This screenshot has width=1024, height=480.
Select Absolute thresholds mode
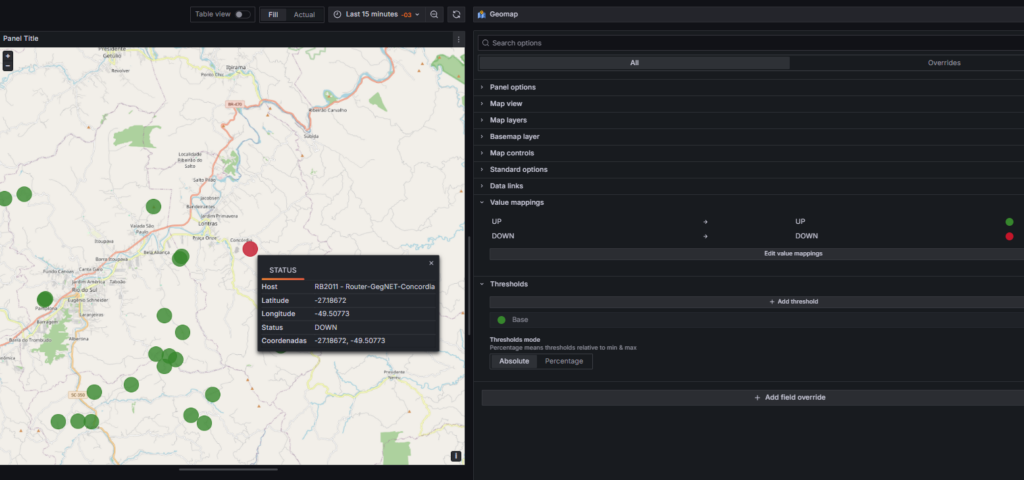click(514, 361)
